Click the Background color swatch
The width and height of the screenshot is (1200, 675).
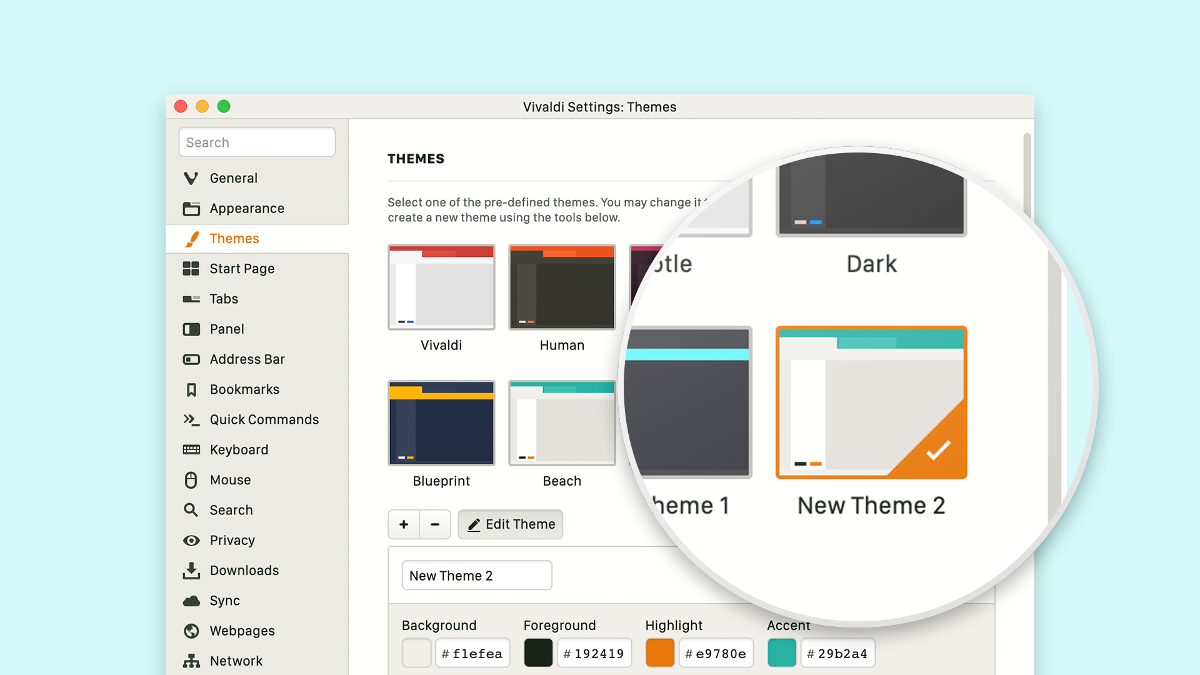tap(416, 653)
